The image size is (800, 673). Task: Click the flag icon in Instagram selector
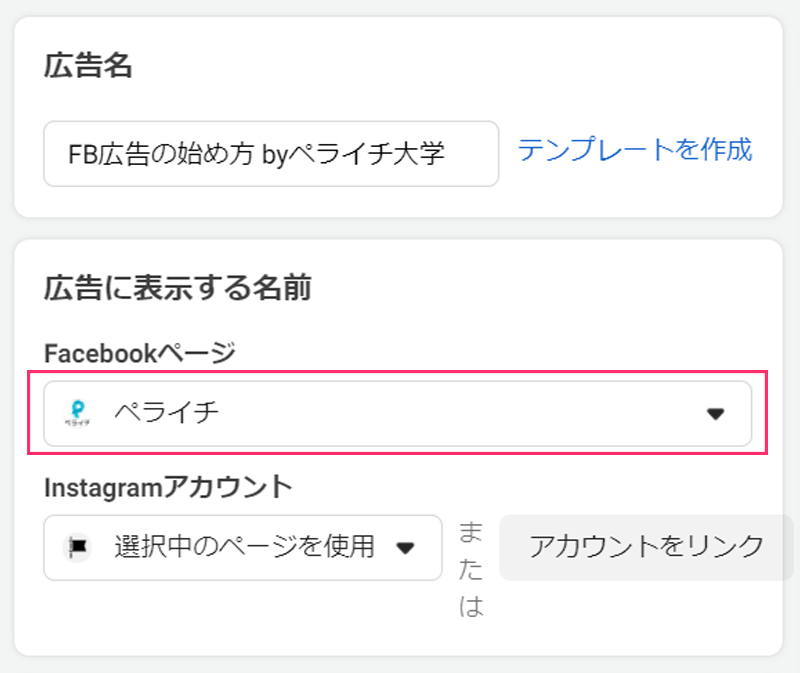click(x=77, y=547)
